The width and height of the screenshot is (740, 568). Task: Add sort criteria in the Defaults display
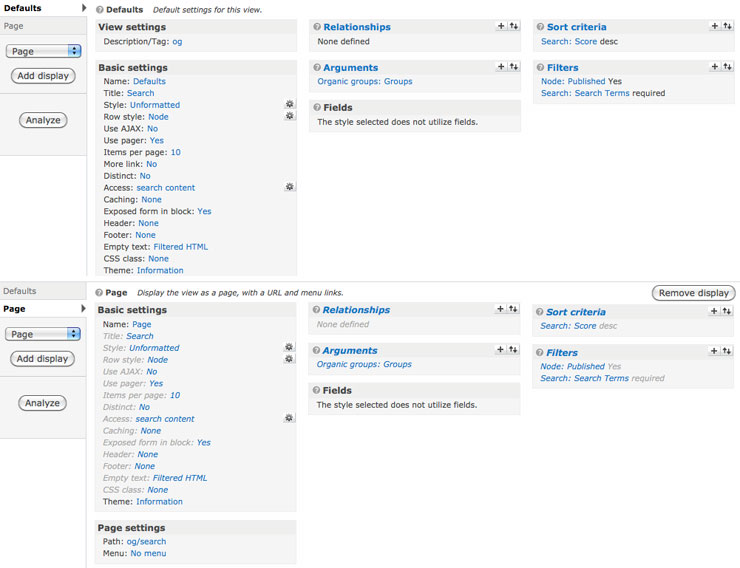click(x=715, y=26)
